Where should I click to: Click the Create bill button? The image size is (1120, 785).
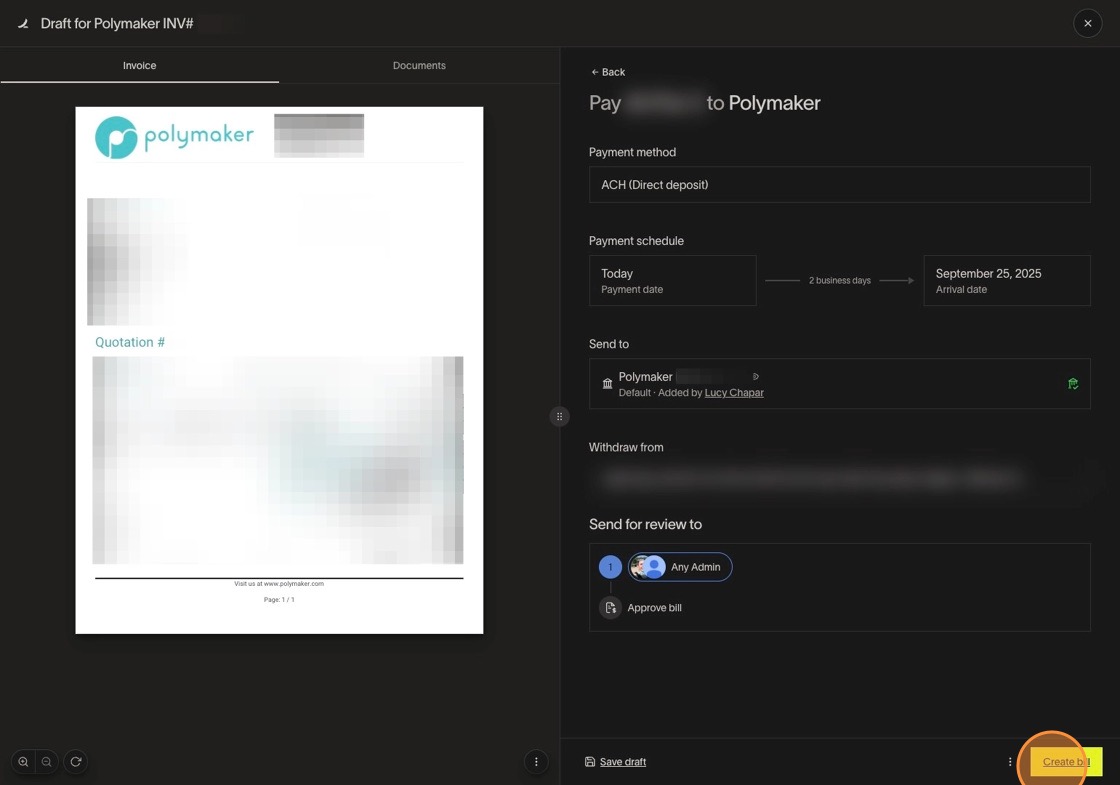(1065, 762)
